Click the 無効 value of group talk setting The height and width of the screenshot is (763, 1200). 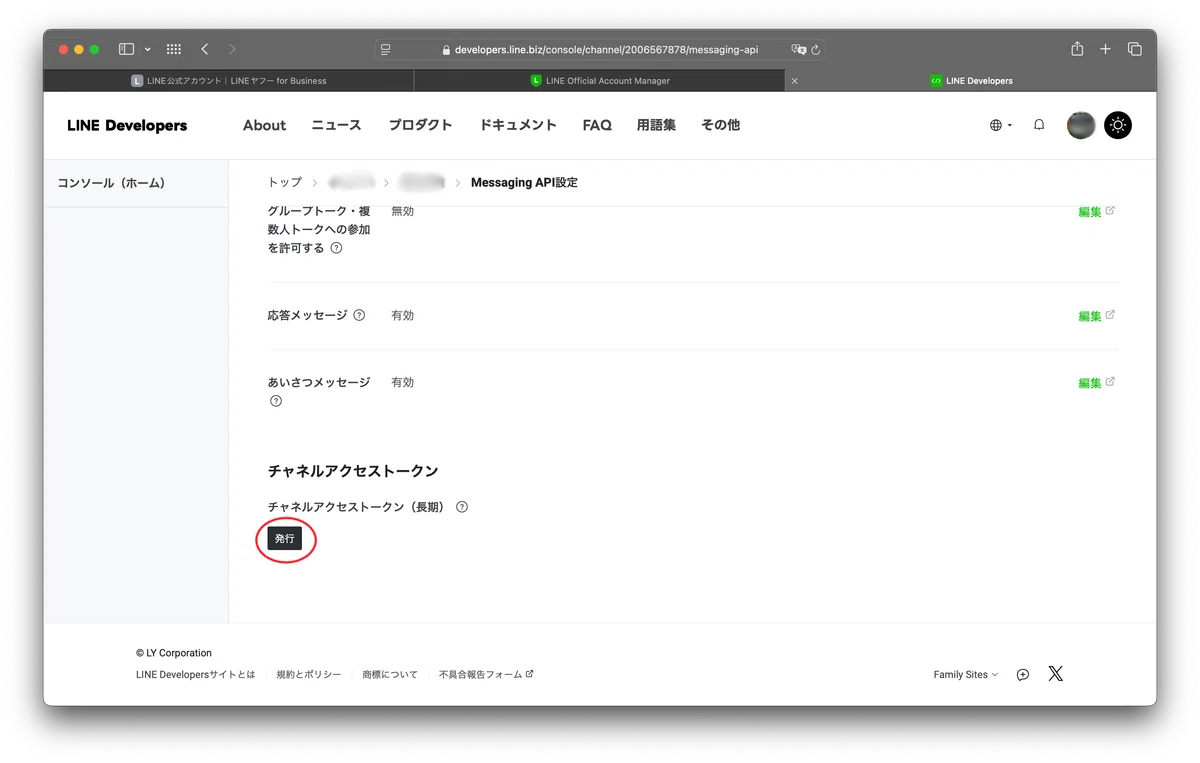tap(402, 211)
